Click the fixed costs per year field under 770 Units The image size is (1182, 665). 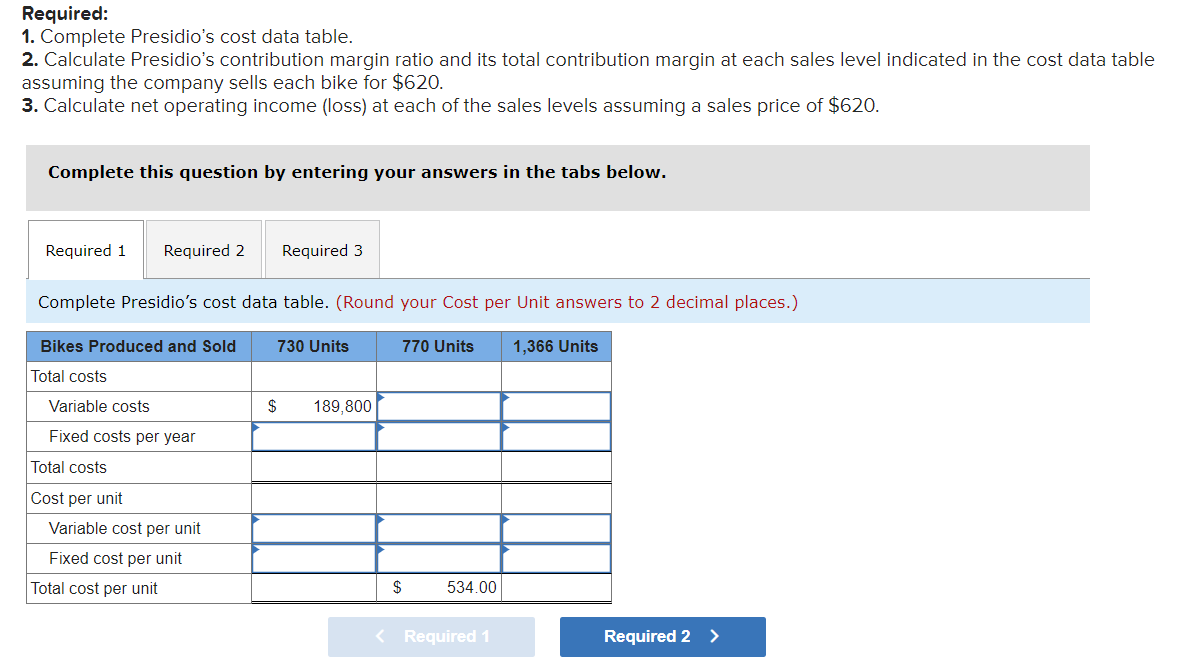(438, 436)
